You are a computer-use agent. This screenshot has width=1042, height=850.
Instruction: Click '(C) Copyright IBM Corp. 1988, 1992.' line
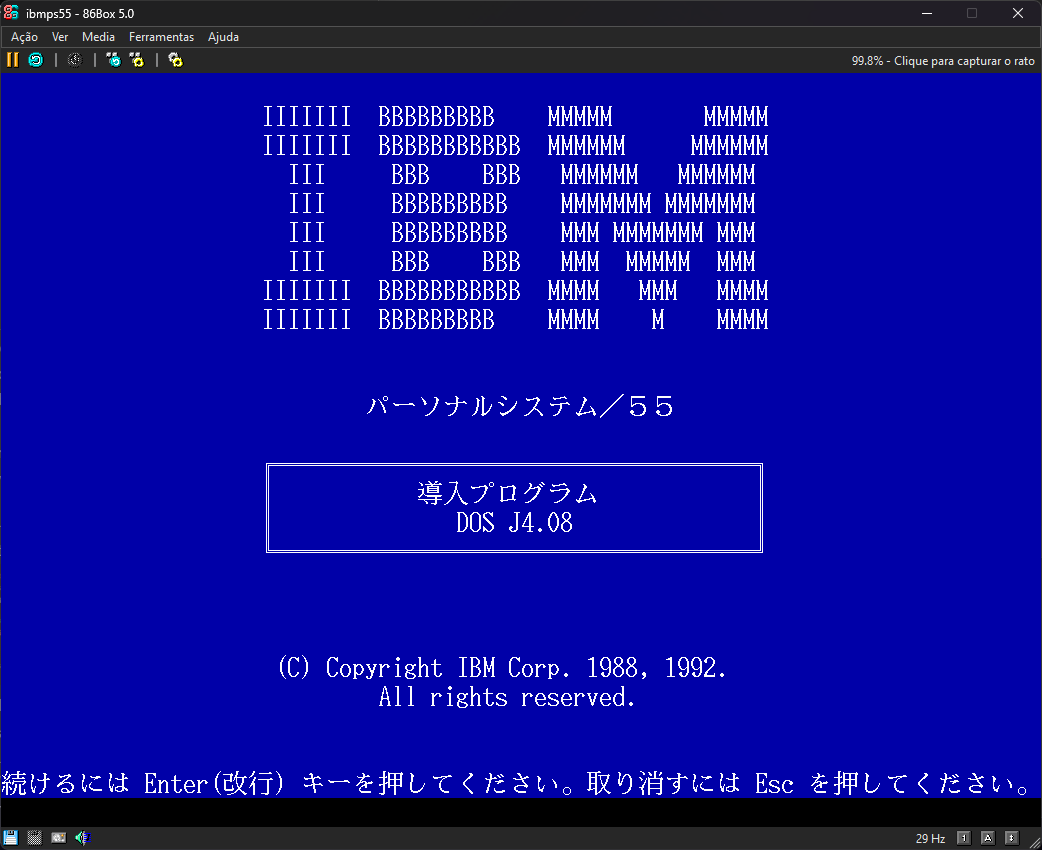point(502,668)
